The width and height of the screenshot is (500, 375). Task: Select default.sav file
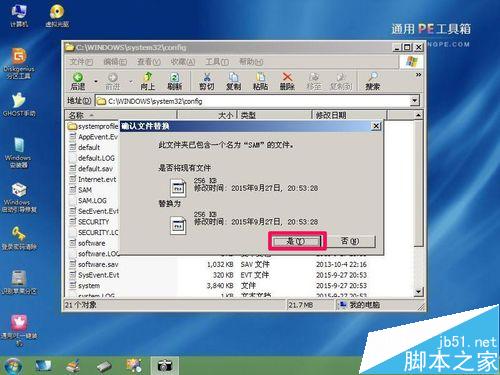point(91,169)
